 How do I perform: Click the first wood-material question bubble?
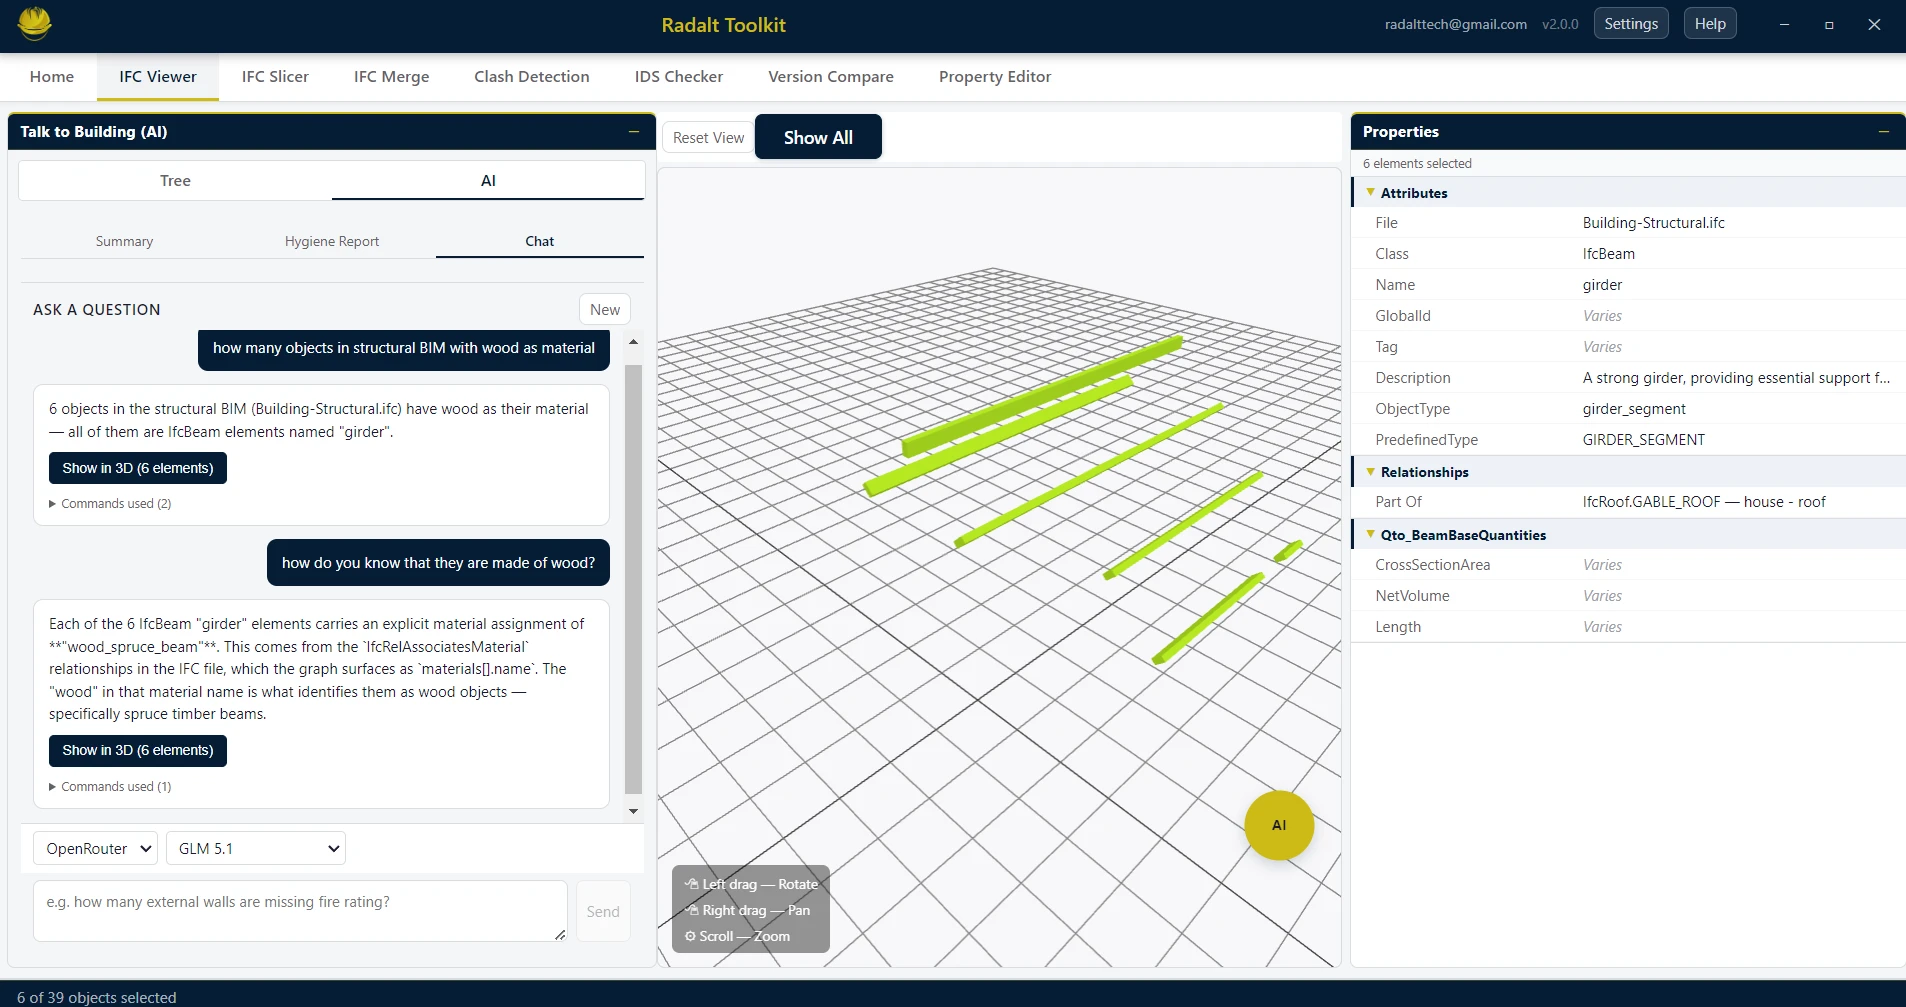pyautogui.click(x=404, y=348)
